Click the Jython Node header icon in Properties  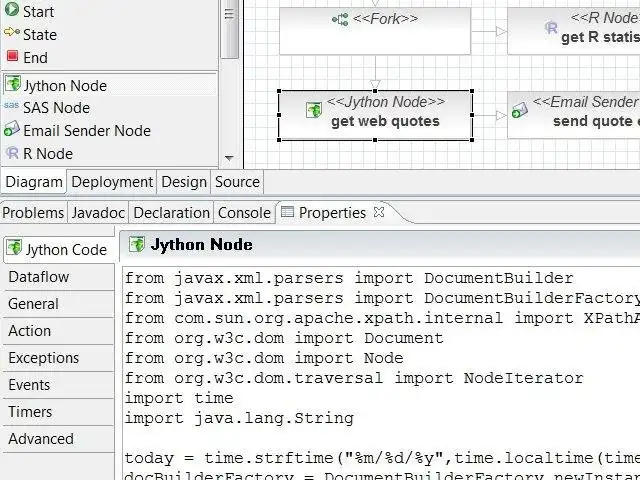point(136,244)
